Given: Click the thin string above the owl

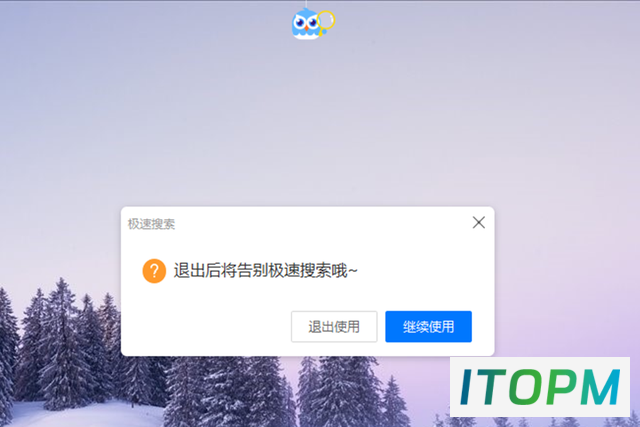Looking at the screenshot, I should pos(306,4).
